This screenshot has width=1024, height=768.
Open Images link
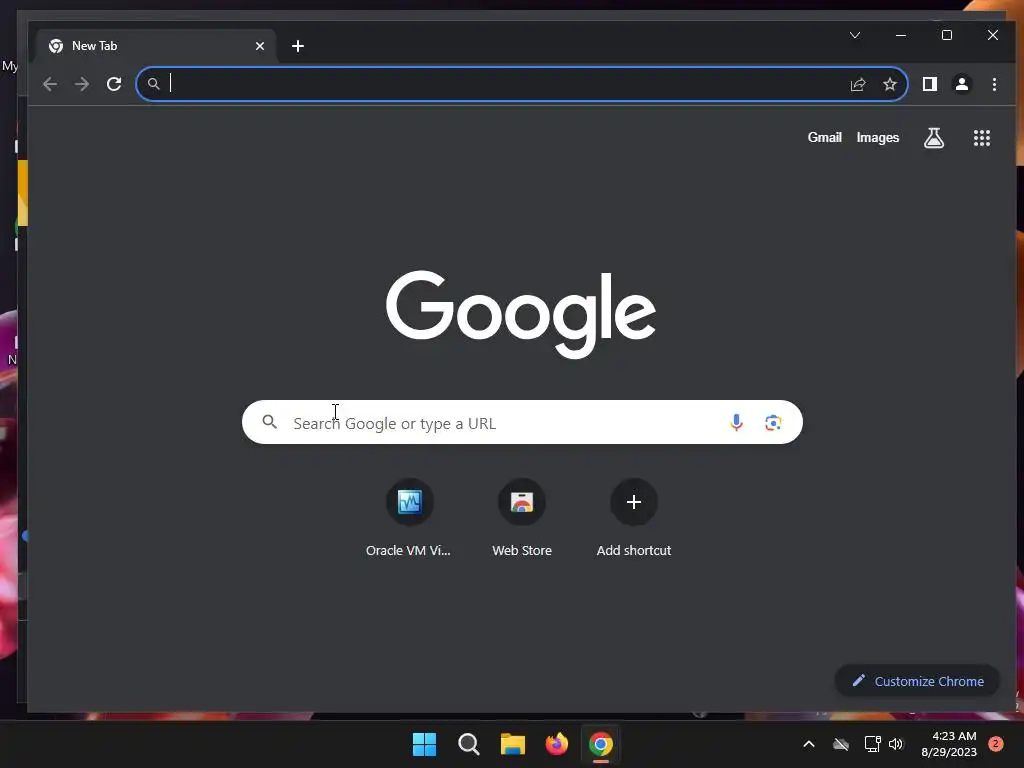[x=878, y=138]
